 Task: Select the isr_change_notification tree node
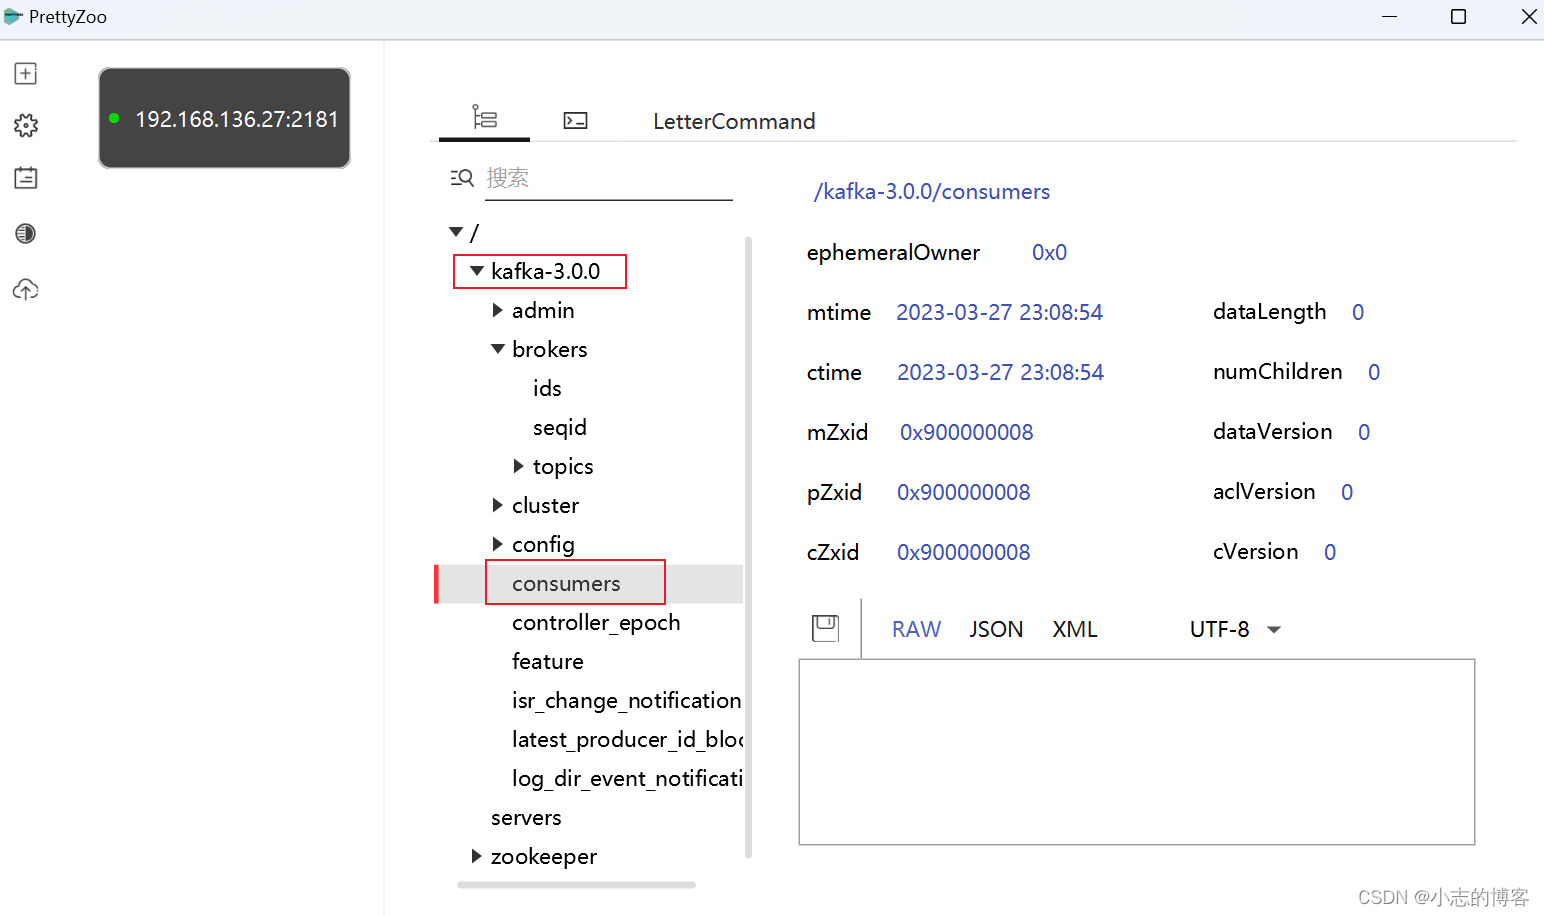coord(627,701)
